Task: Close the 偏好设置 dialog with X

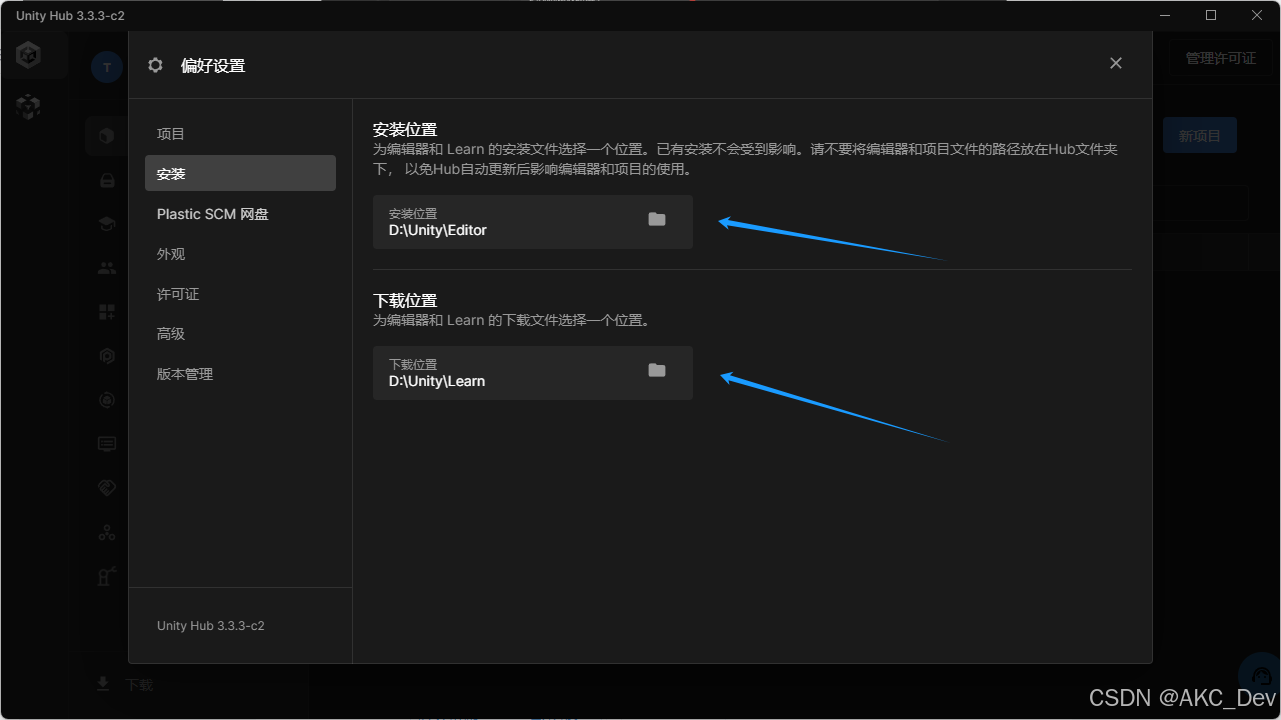Action: [1116, 63]
